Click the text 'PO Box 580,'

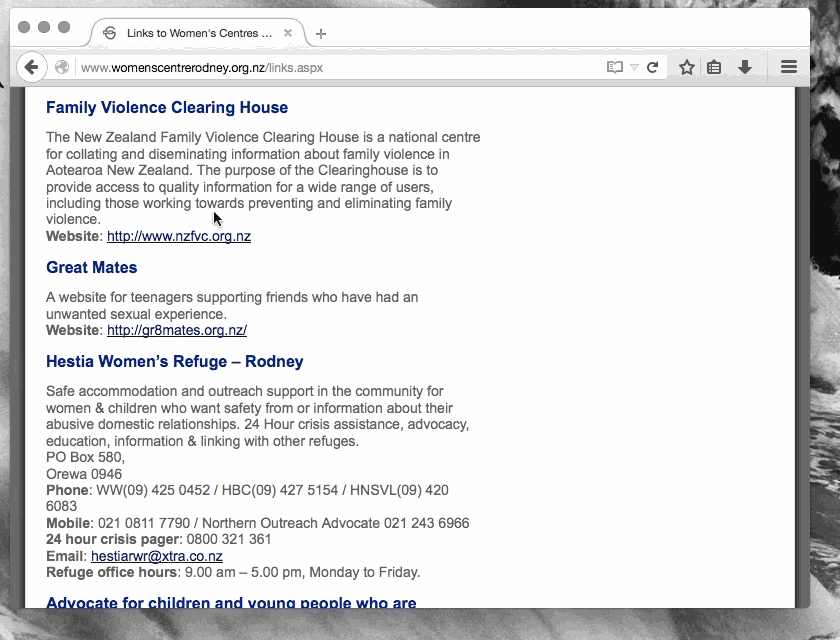[x=85, y=457]
